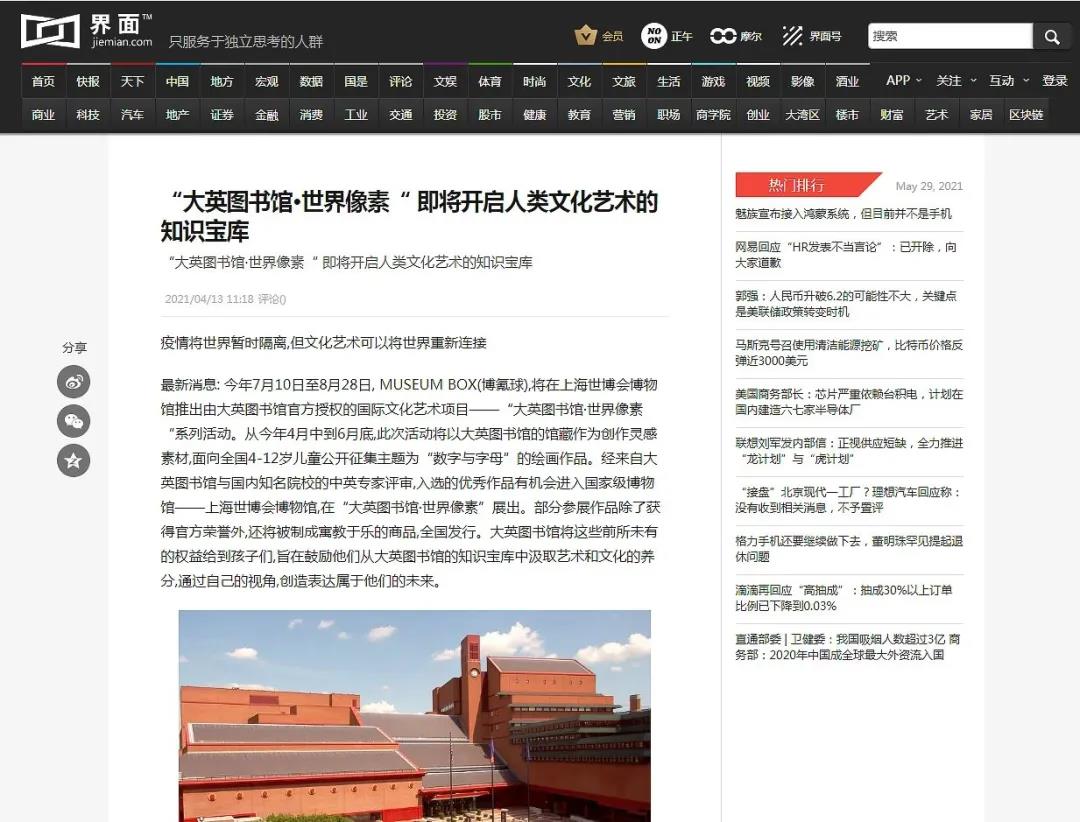Open the 直通部委 卫健委 headline
1080x822 pixels.
[848, 646]
